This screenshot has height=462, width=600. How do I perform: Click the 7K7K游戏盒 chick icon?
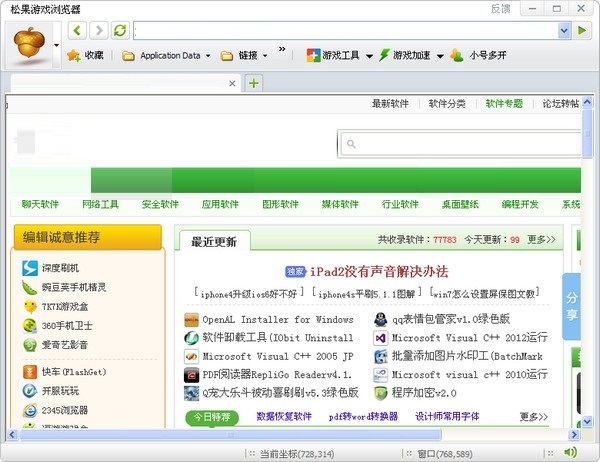click(30, 307)
